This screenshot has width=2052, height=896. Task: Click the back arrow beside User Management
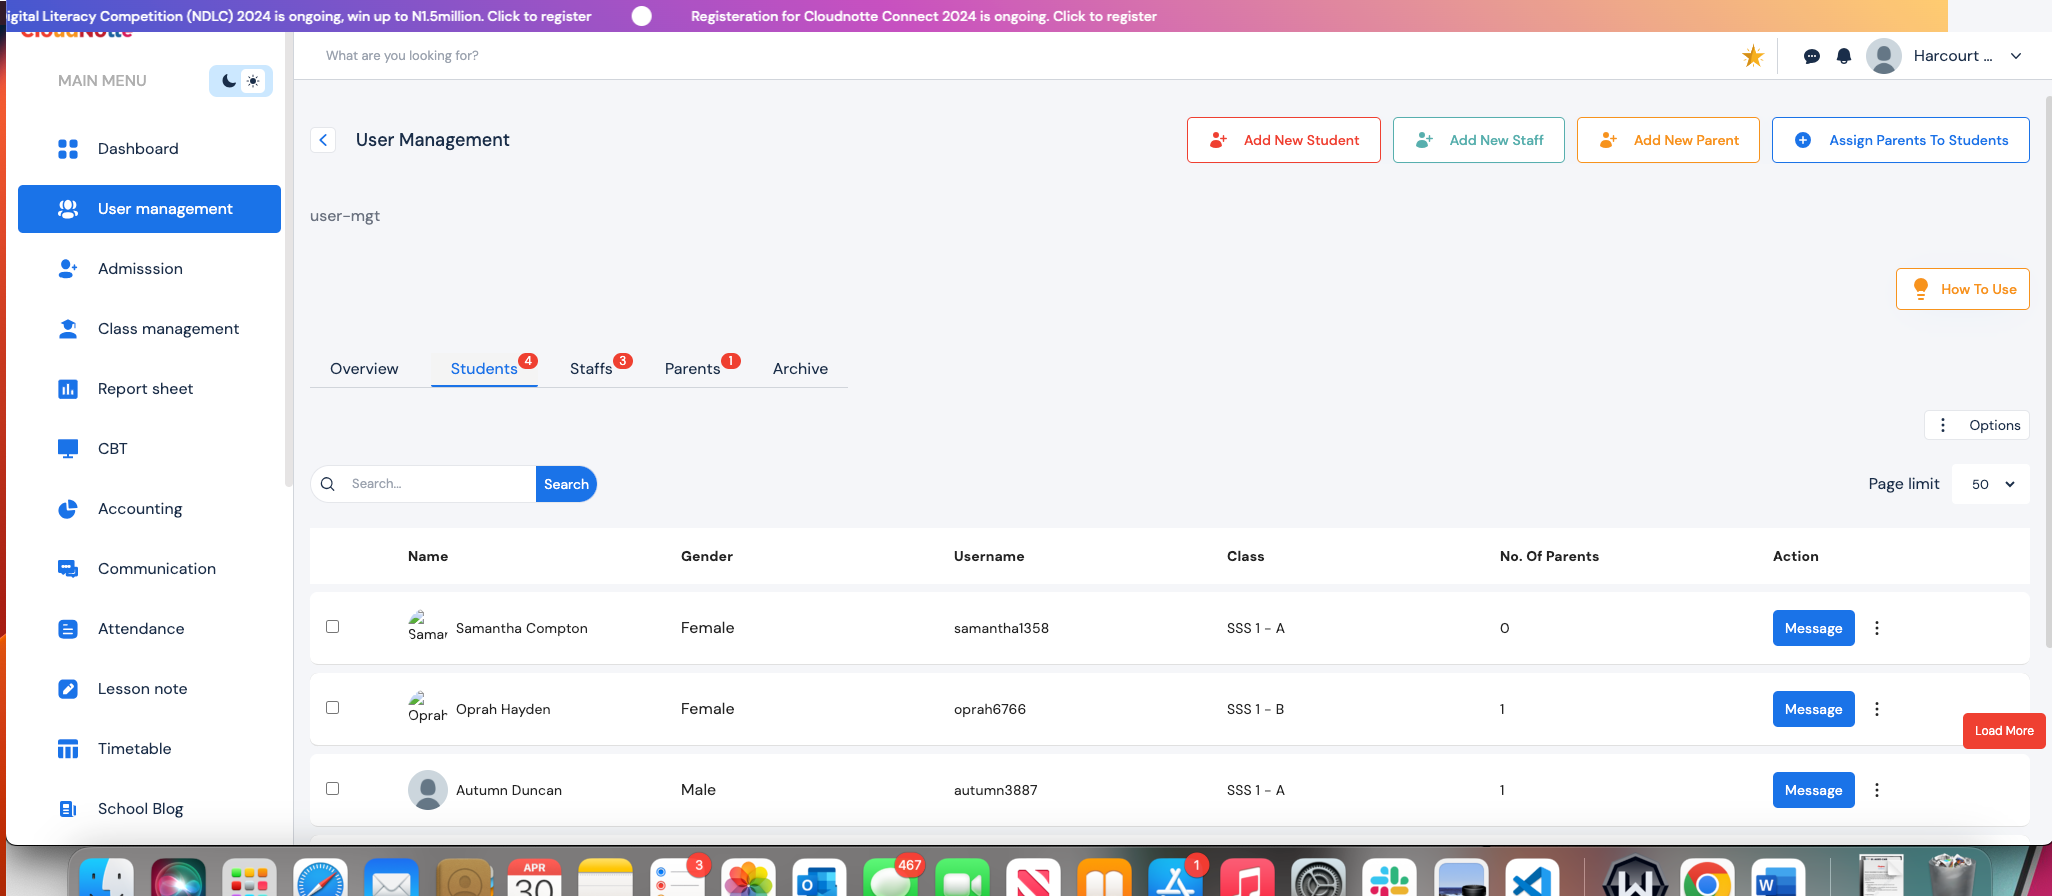pyautogui.click(x=323, y=140)
